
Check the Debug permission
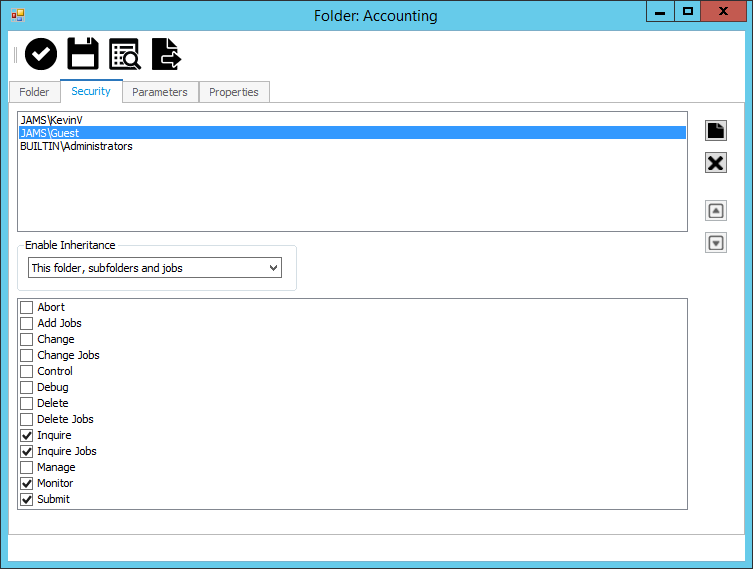27,387
